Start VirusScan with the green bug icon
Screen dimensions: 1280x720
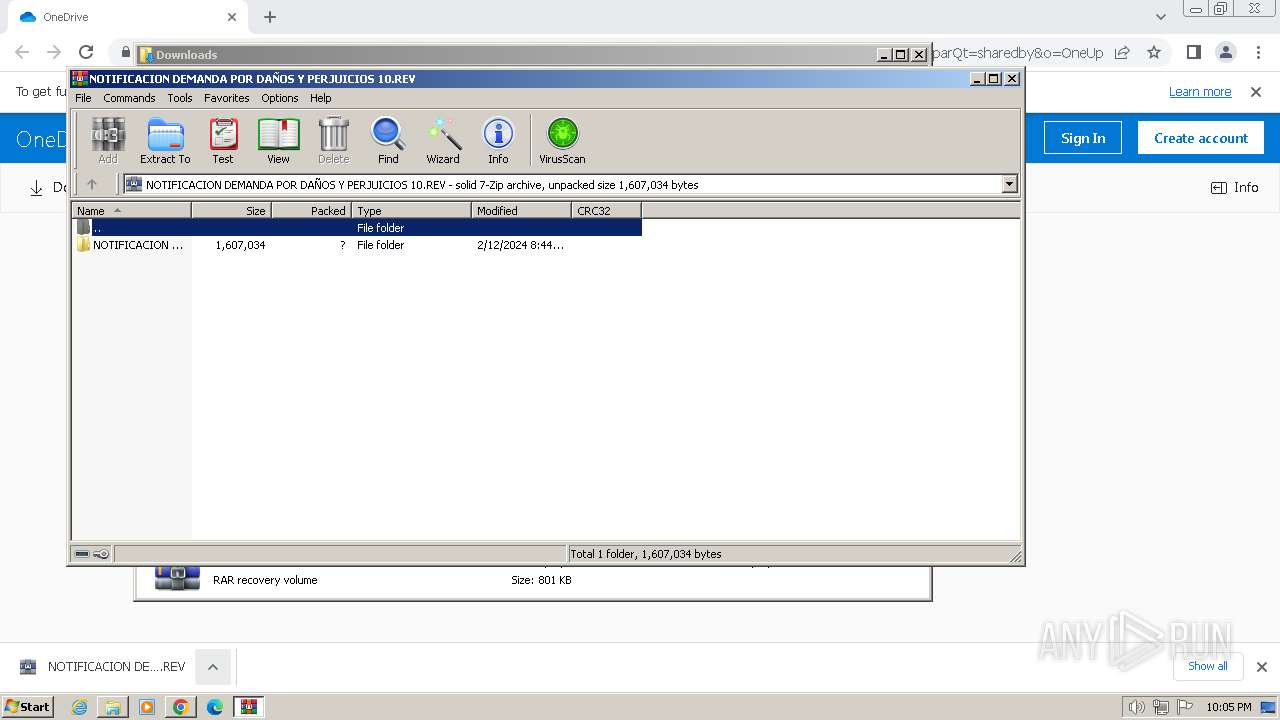pyautogui.click(x=562, y=140)
